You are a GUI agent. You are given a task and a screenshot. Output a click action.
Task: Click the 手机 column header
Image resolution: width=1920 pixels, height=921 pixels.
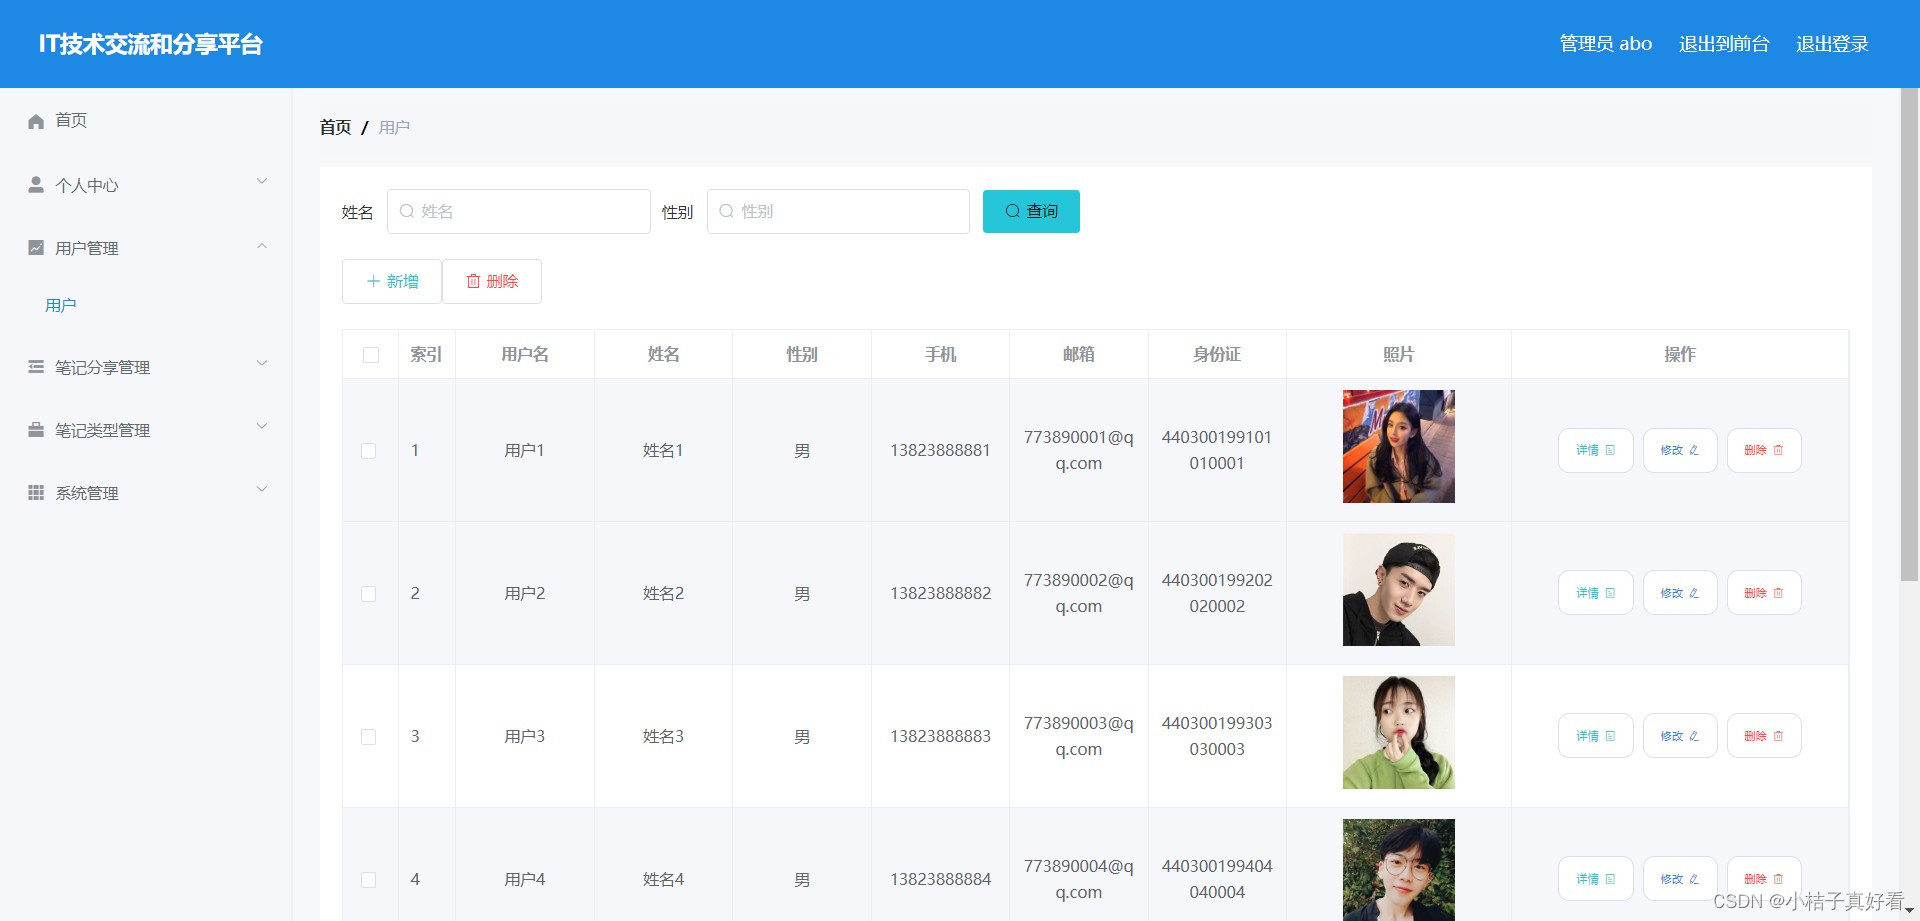pos(940,355)
